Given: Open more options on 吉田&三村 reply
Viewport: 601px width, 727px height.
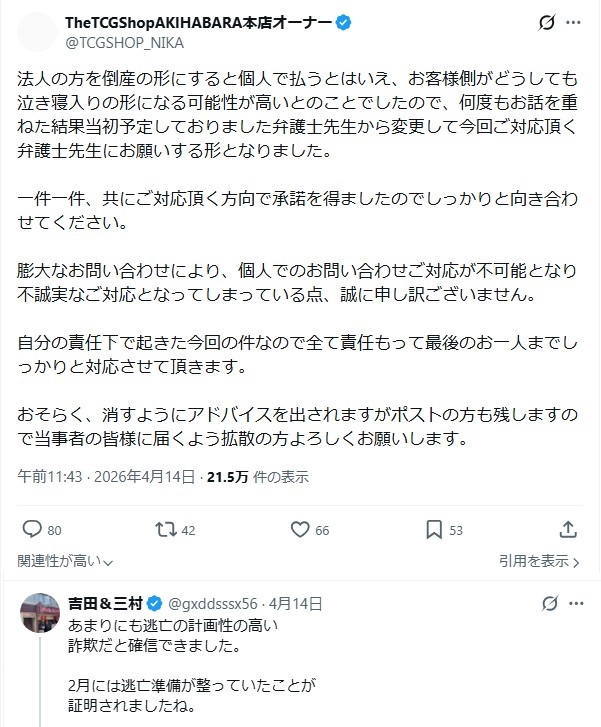Looking at the screenshot, I should click(x=577, y=603).
